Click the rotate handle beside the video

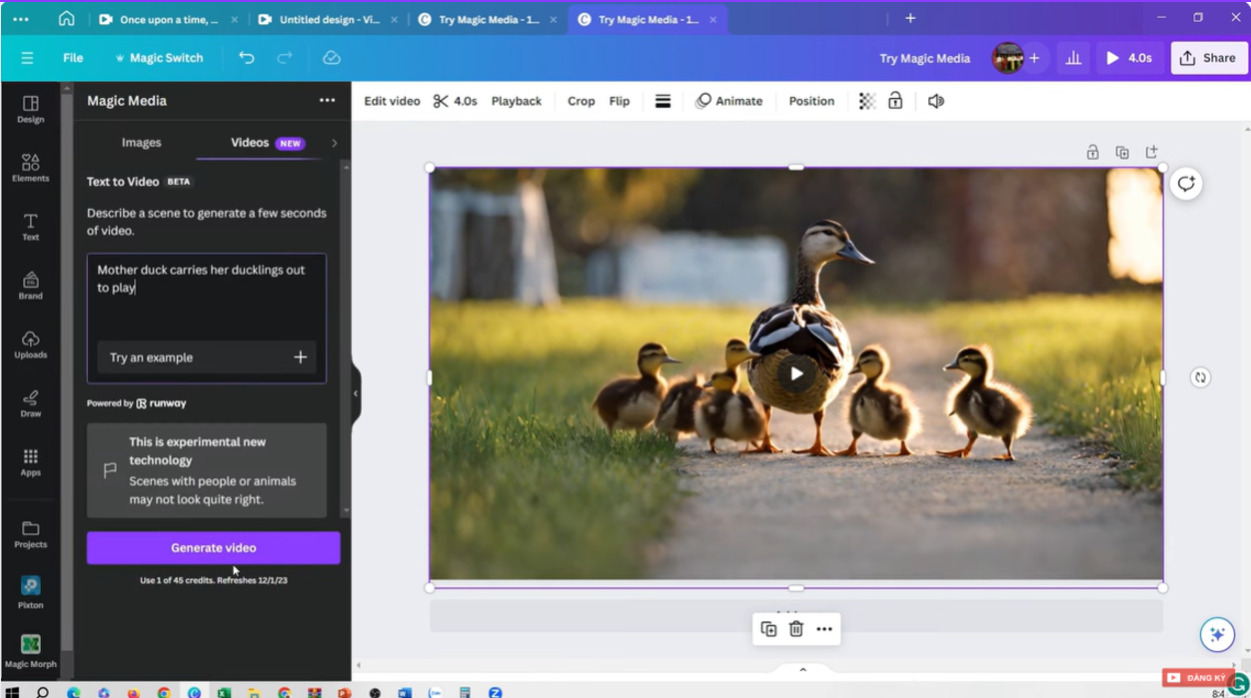pos(1200,377)
